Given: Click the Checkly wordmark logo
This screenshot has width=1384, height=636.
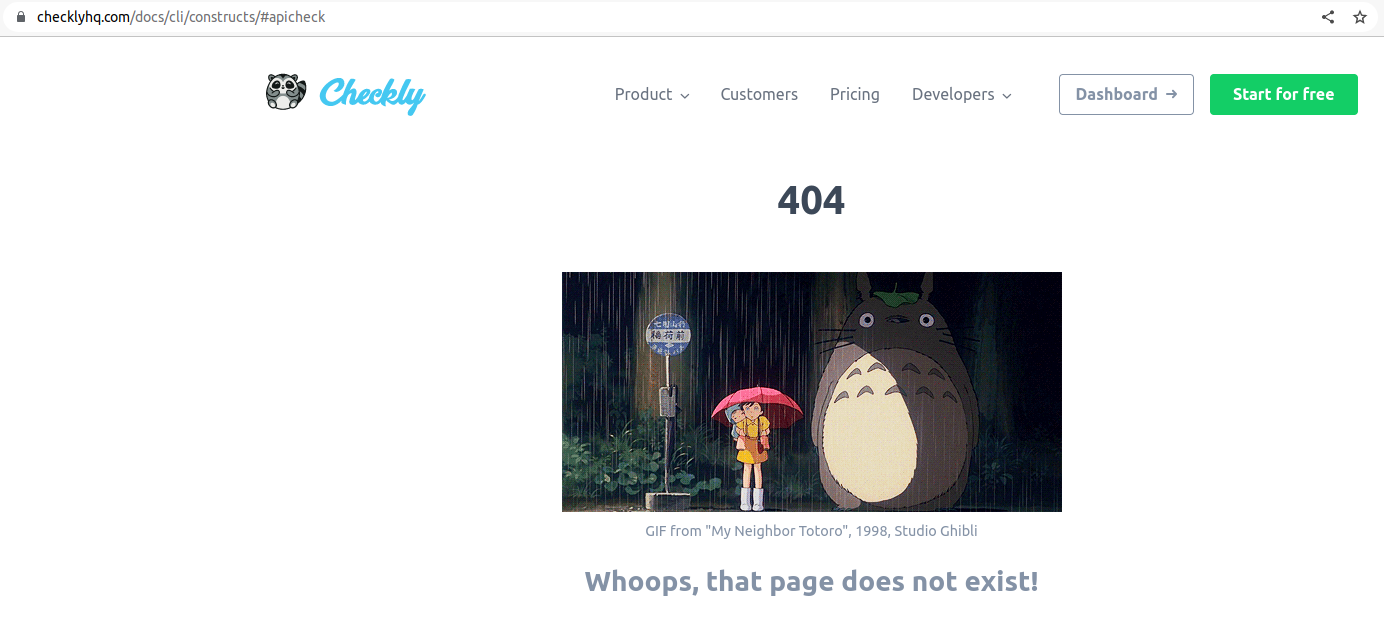Looking at the screenshot, I should coord(372,95).
